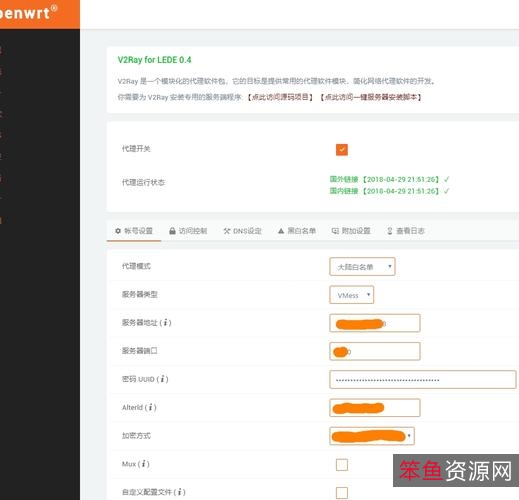Click the V2Ray for LEDE 0.4 title

(x=154, y=60)
